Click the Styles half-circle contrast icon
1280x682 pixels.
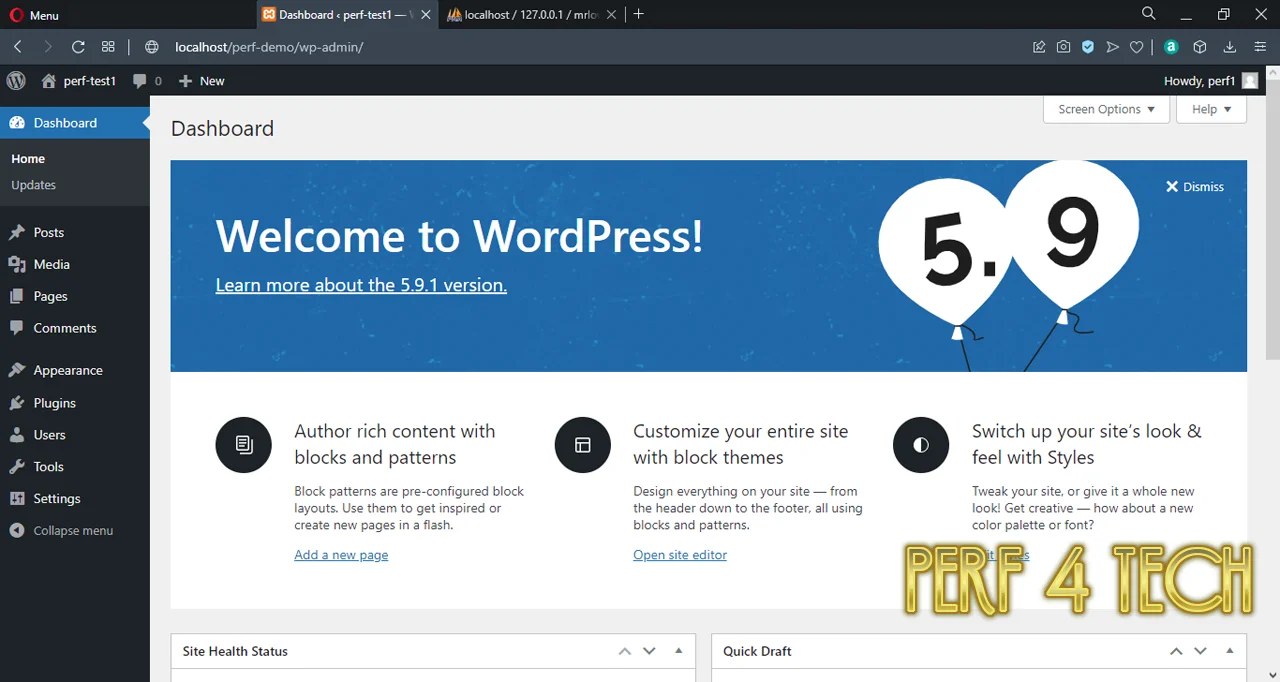(x=921, y=445)
